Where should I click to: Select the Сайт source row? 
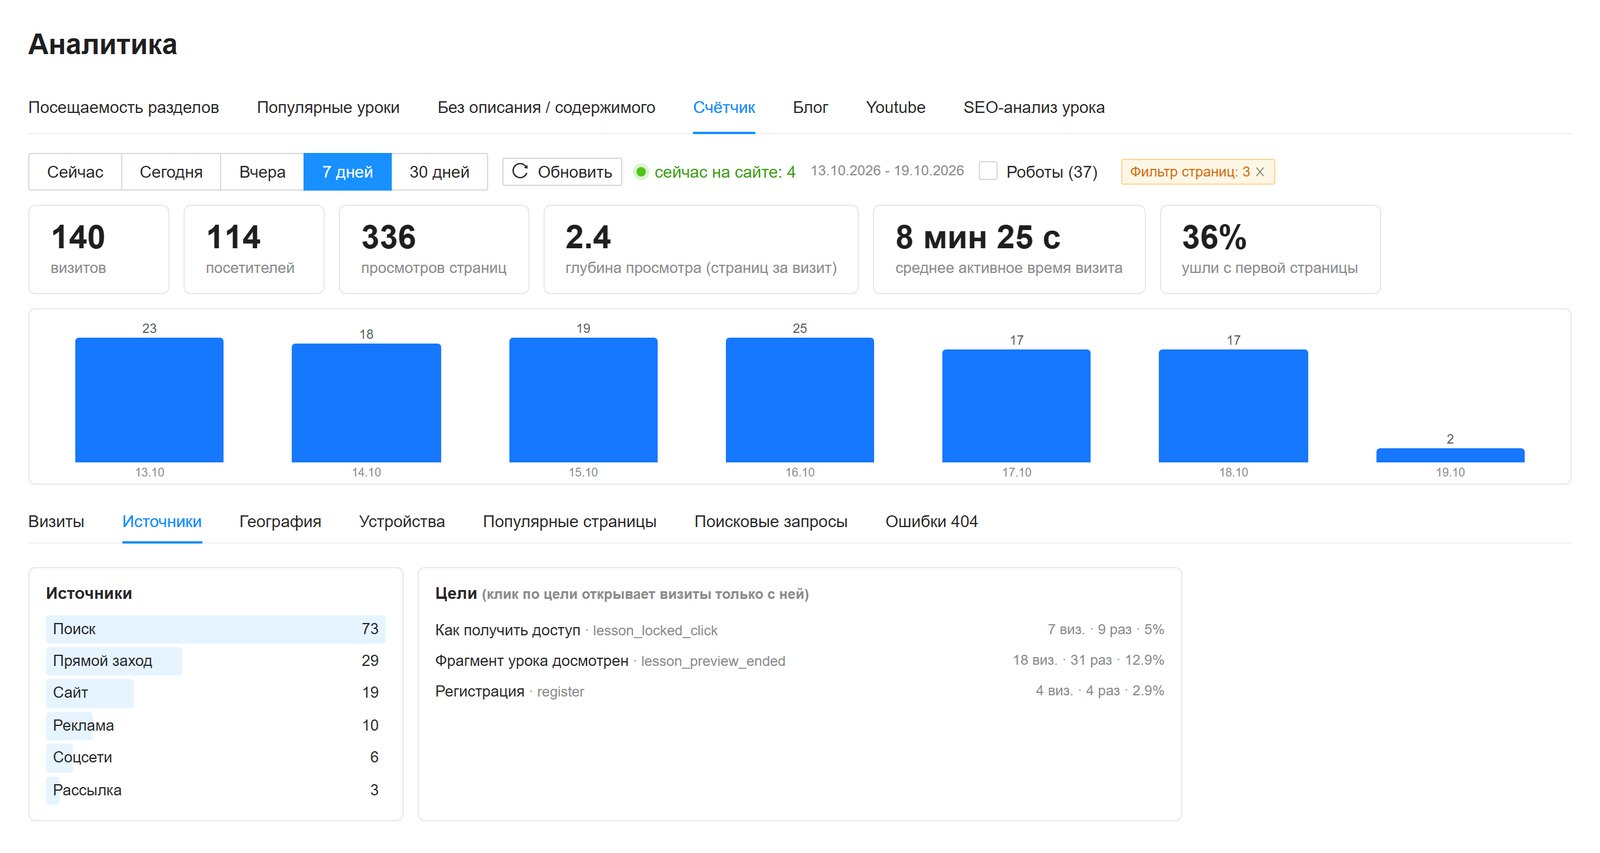tap(215, 693)
